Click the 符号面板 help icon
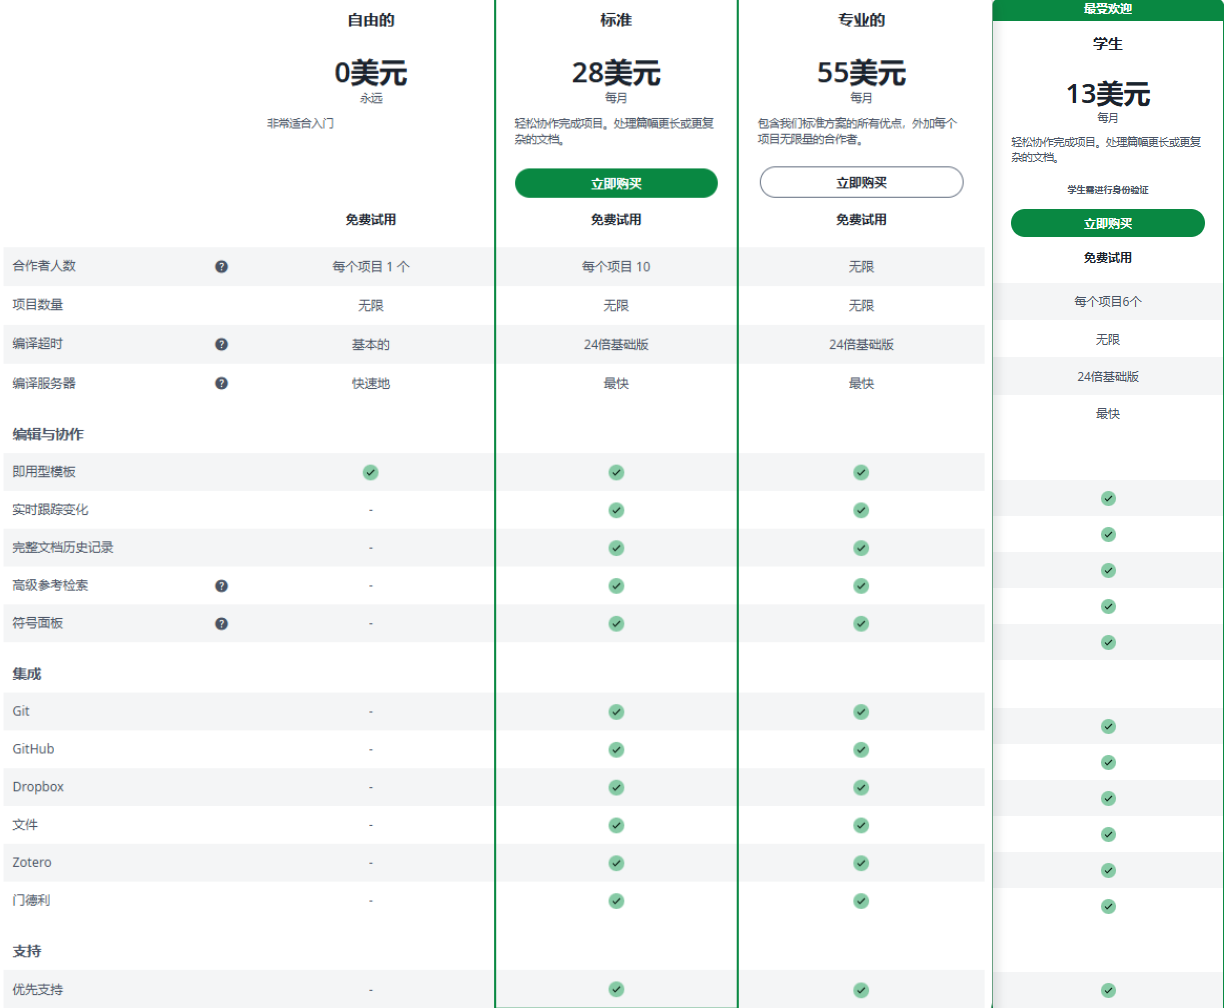The image size is (1224, 1008). tap(221, 623)
